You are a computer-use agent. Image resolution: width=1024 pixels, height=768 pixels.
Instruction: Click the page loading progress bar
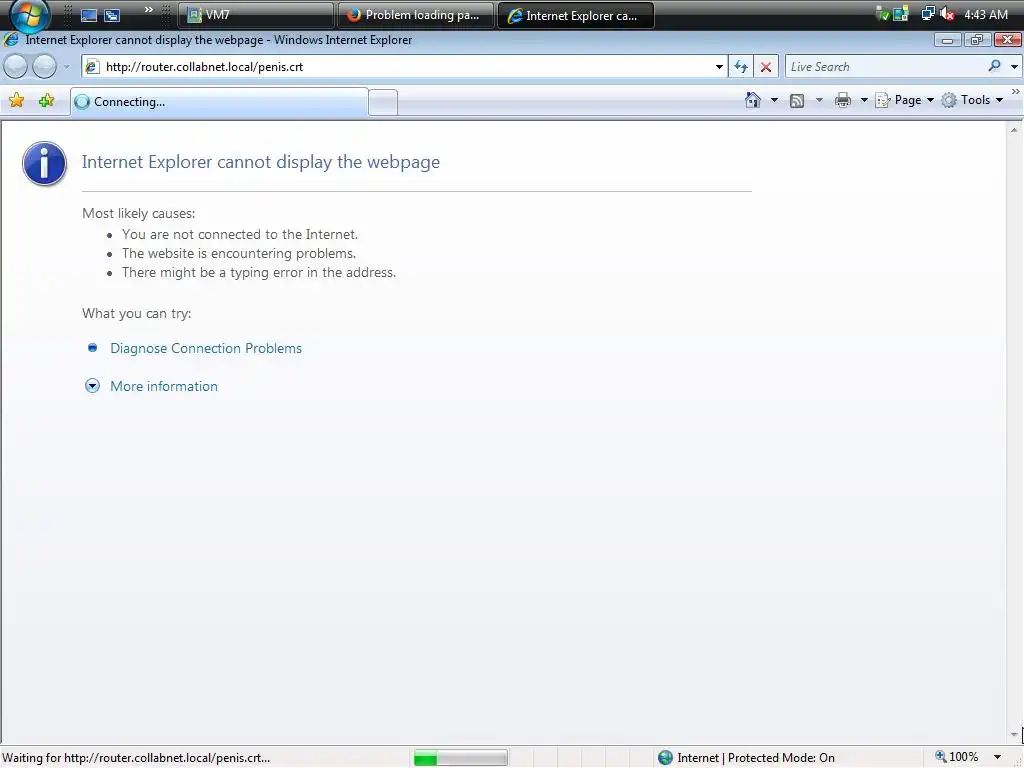pyautogui.click(x=460, y=758)
